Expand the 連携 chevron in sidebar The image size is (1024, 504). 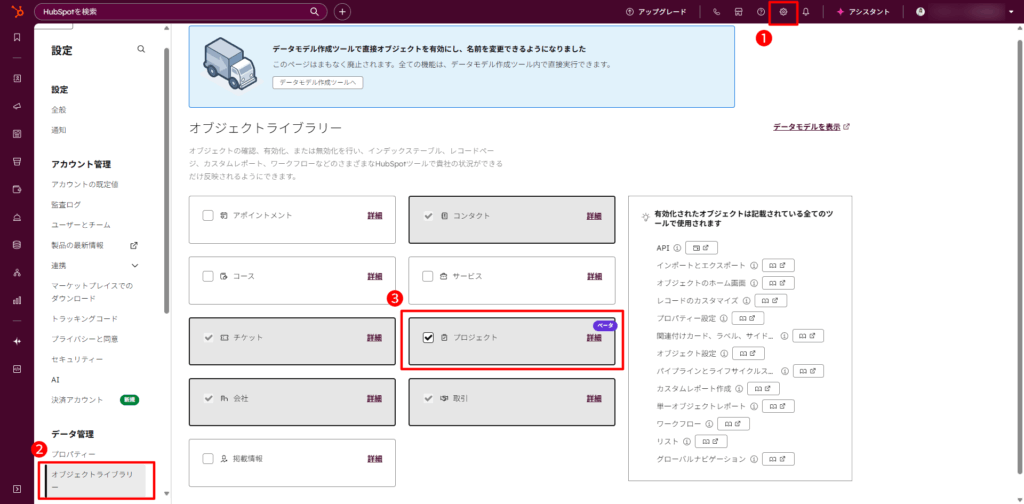point(135,266)
